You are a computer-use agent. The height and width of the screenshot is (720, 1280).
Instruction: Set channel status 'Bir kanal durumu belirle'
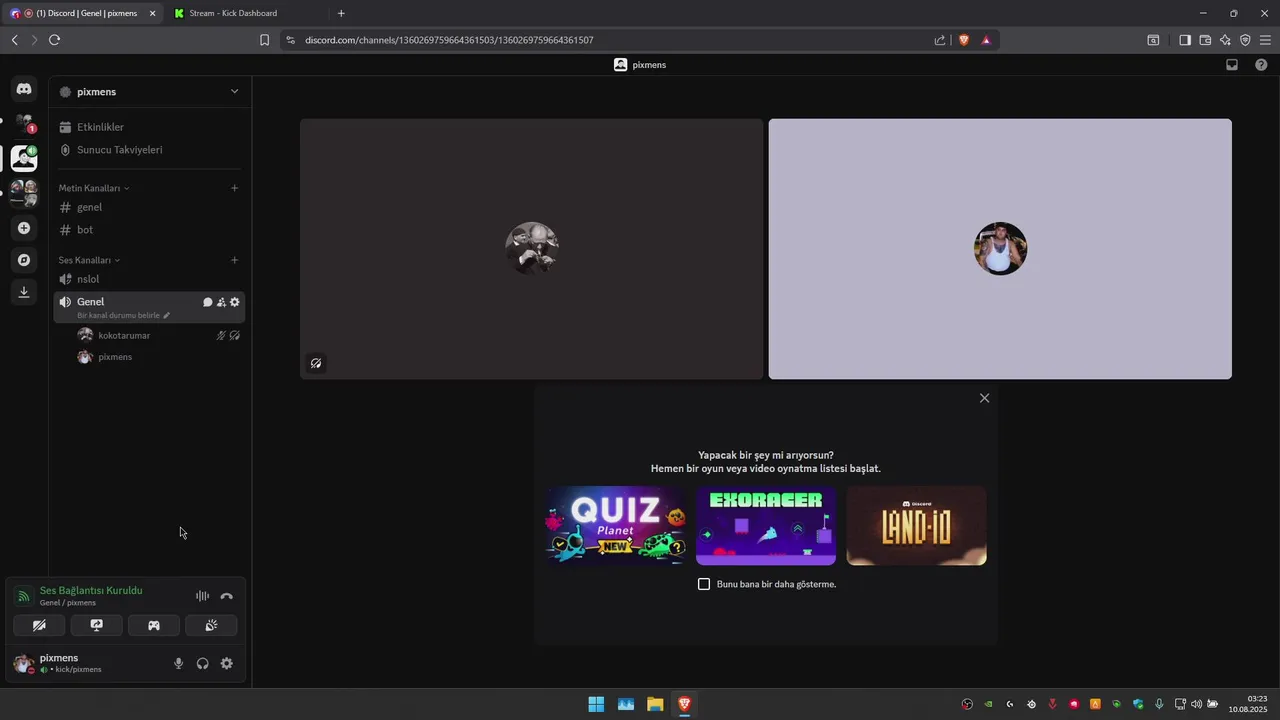(124, 315)
